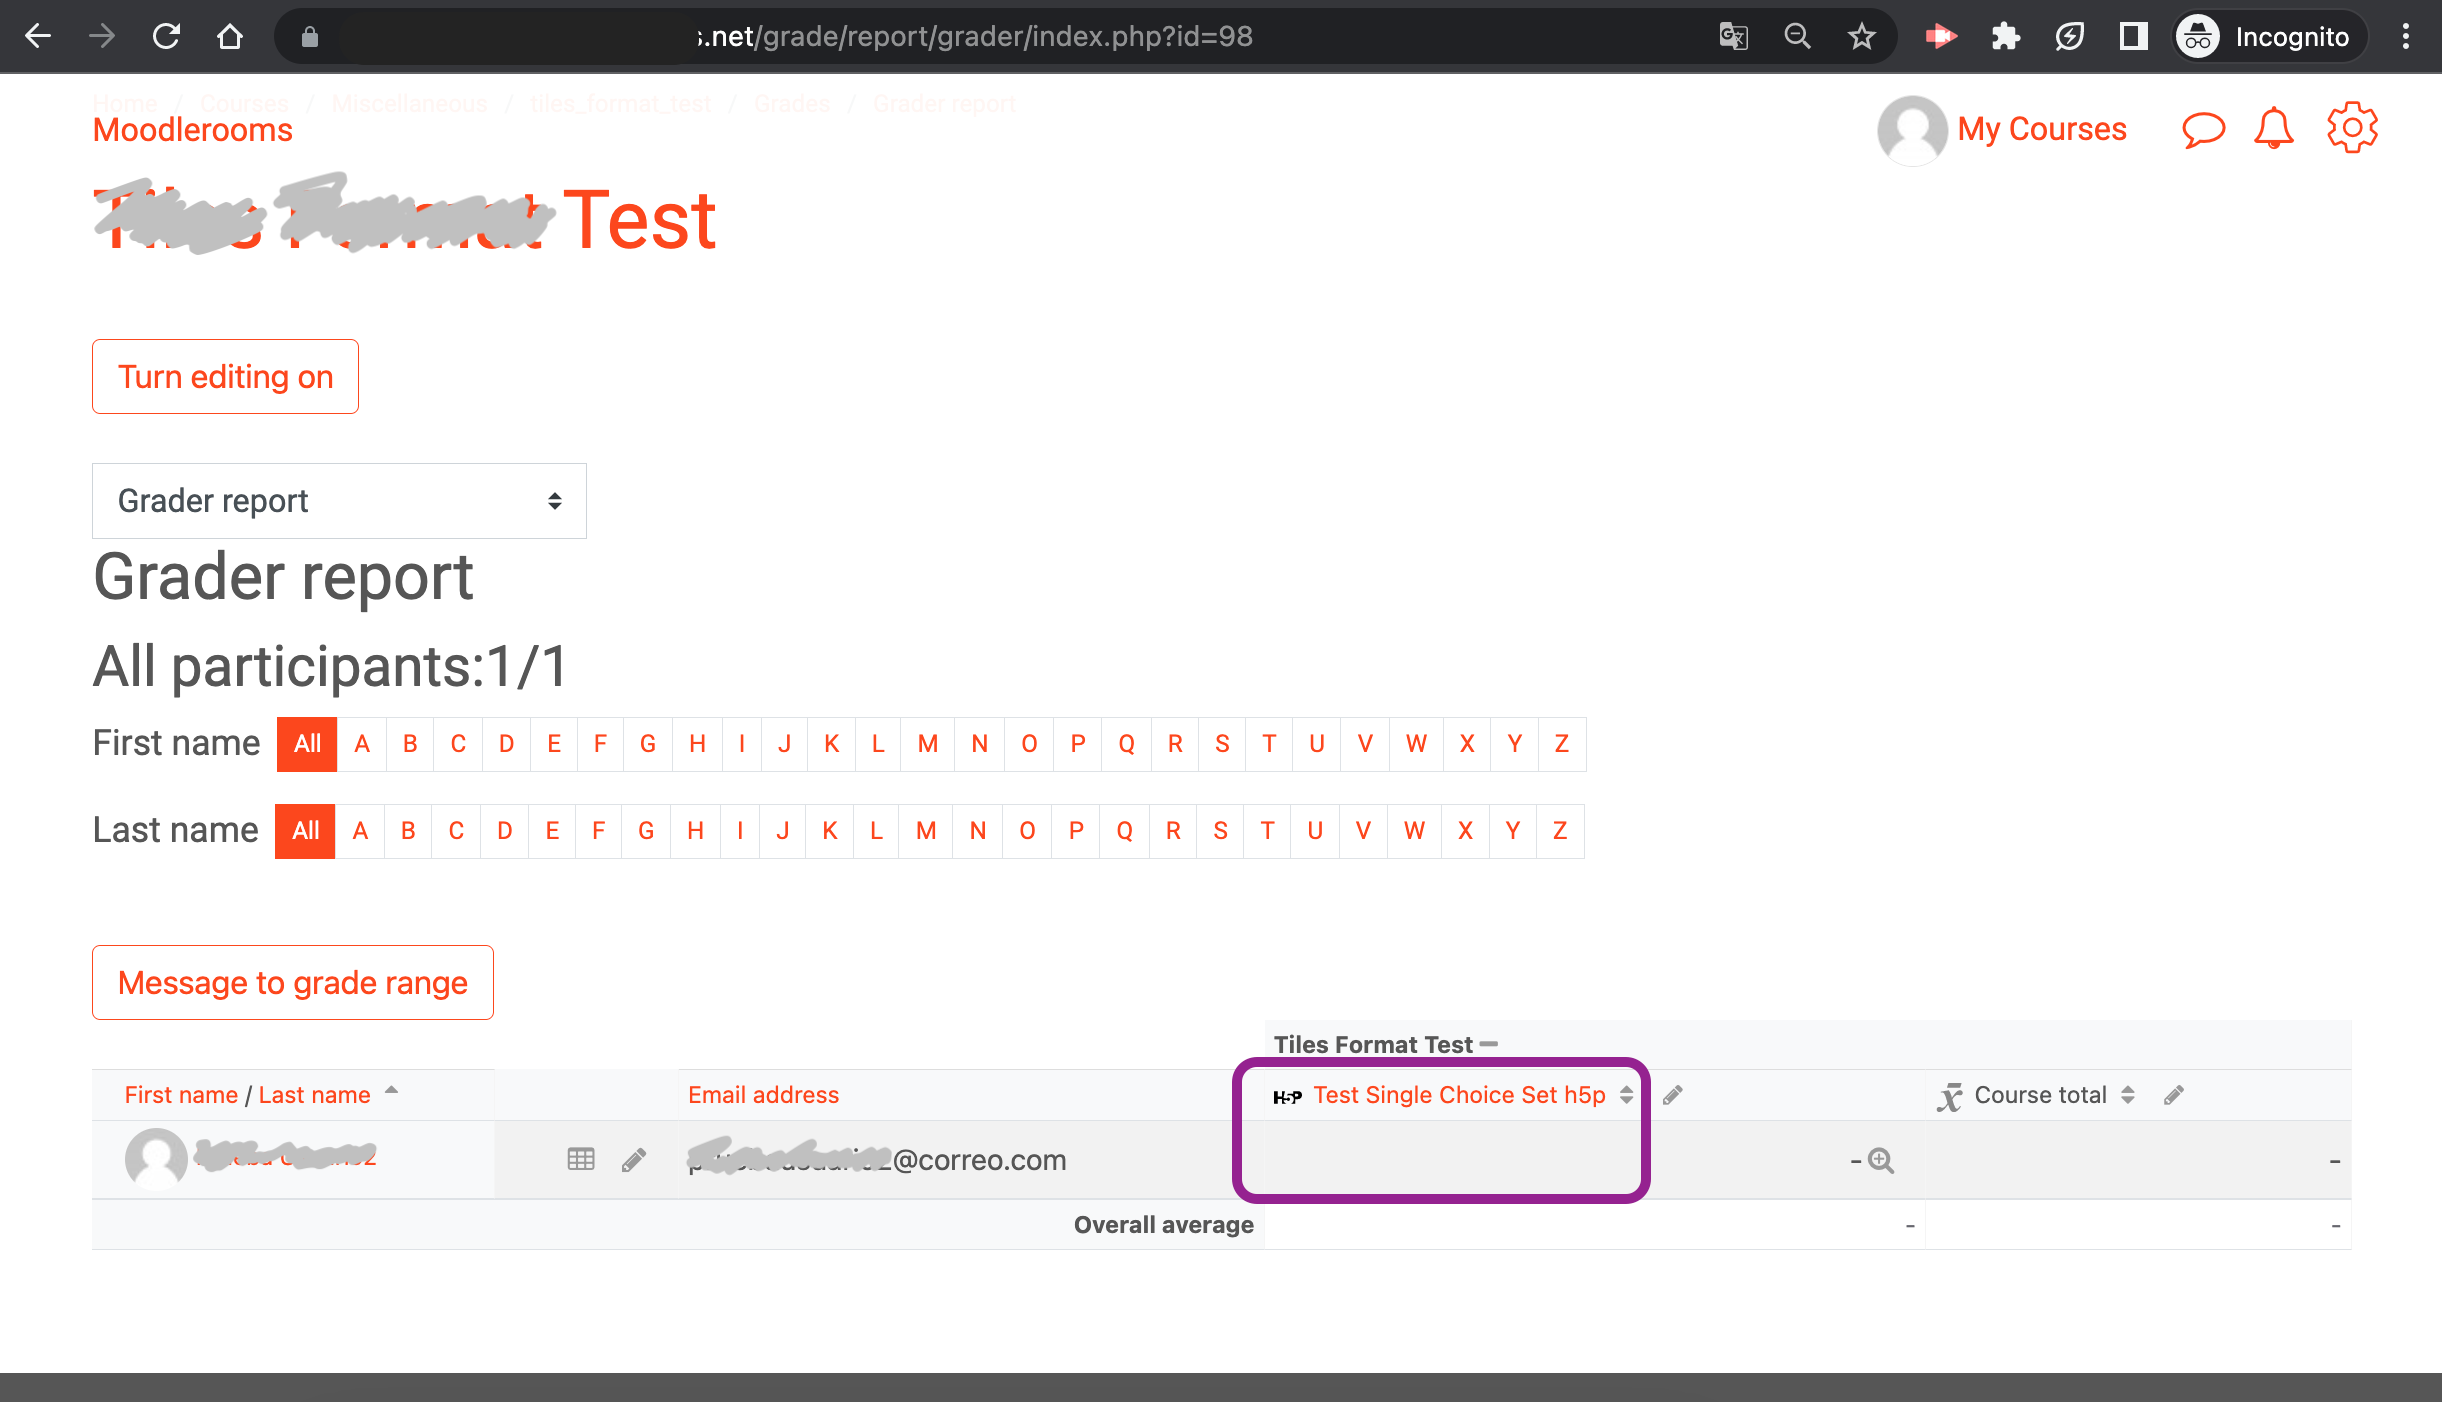Sort by Last name column link

314,1095
